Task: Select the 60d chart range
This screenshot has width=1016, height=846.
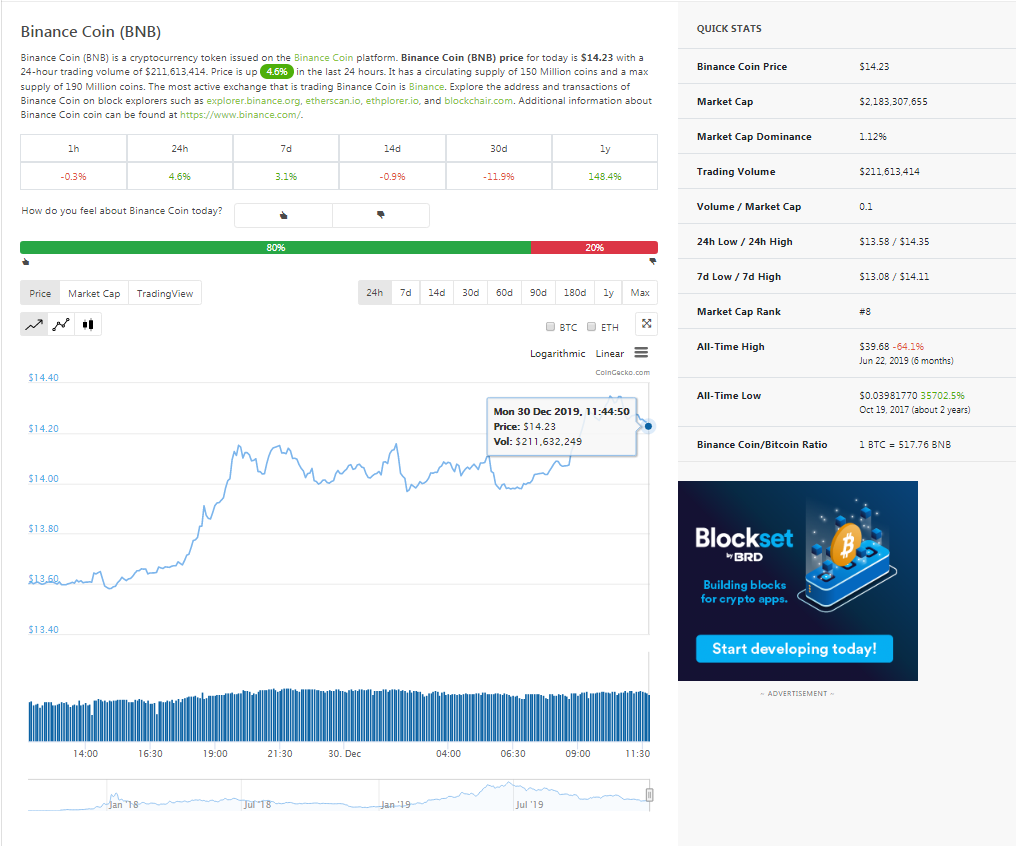Action: click(504, 293)
